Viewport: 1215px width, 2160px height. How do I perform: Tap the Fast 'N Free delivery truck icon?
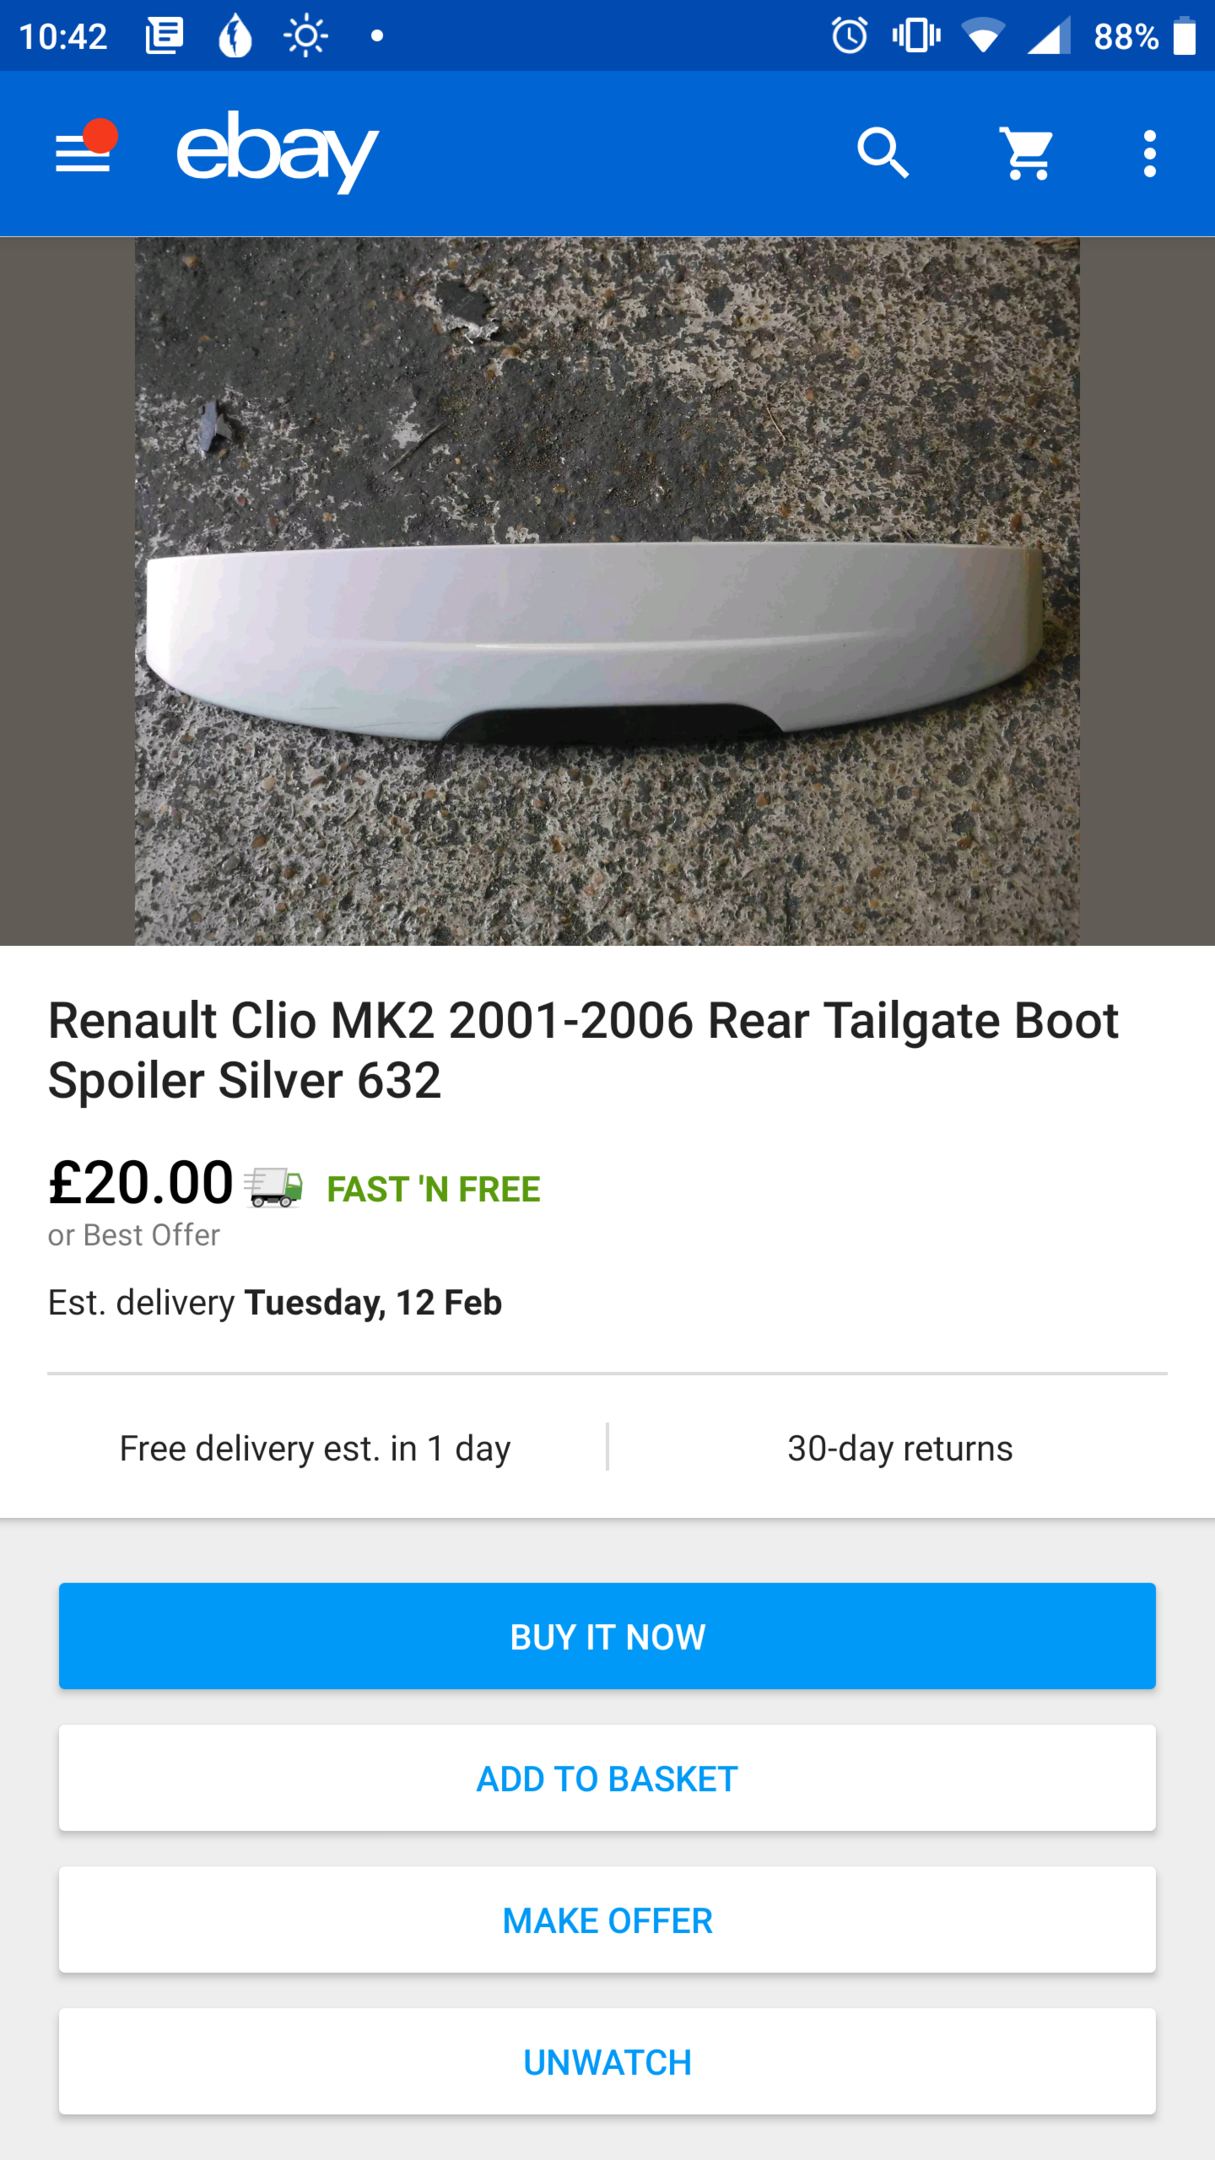pyautogui.click(x=273, y=1187)
